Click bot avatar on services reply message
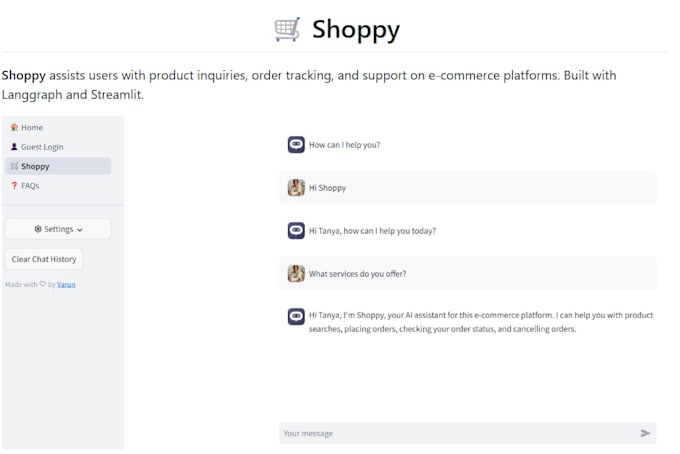This screenshot has width=680, height=454. 296,316
